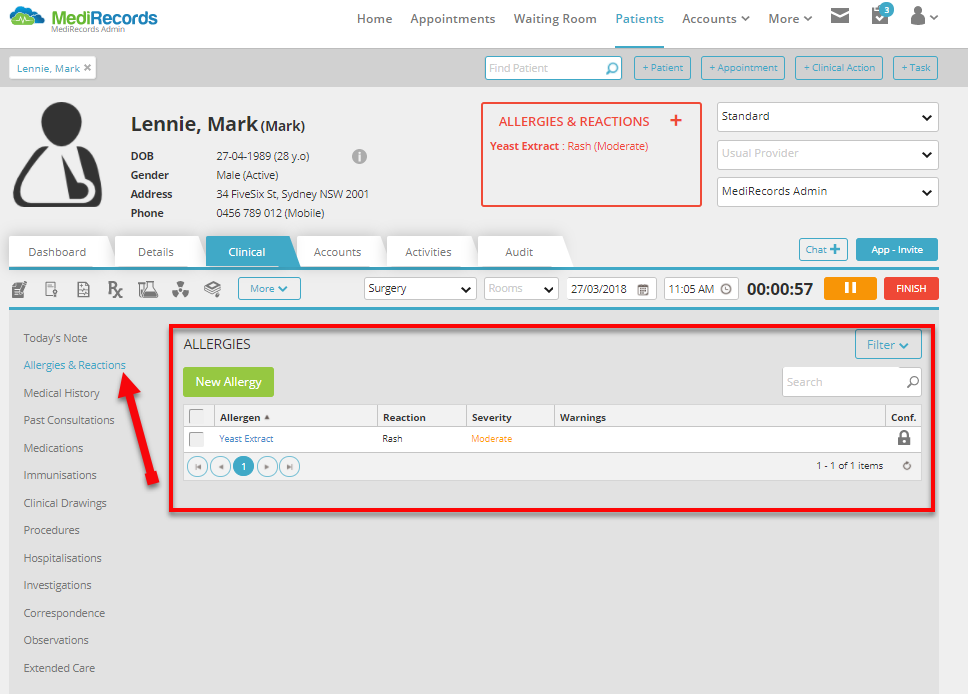The height and width of the screenshot is (694, 968).
Task: Open the Appointments menu
Action: (453, 19)
